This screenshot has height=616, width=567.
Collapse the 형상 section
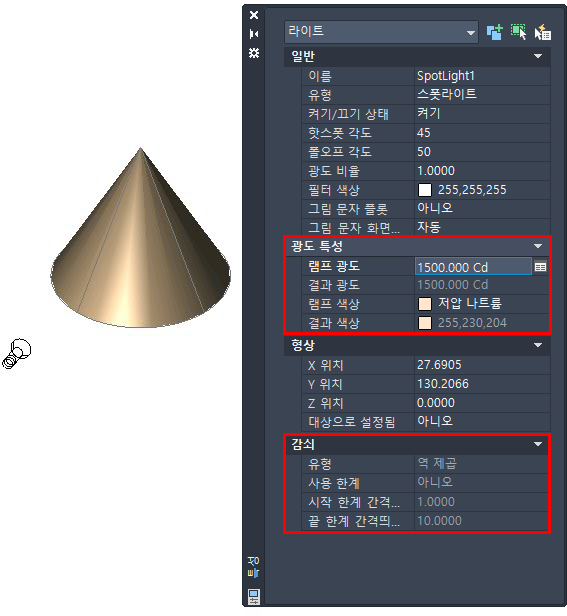(x=538, y=345)
